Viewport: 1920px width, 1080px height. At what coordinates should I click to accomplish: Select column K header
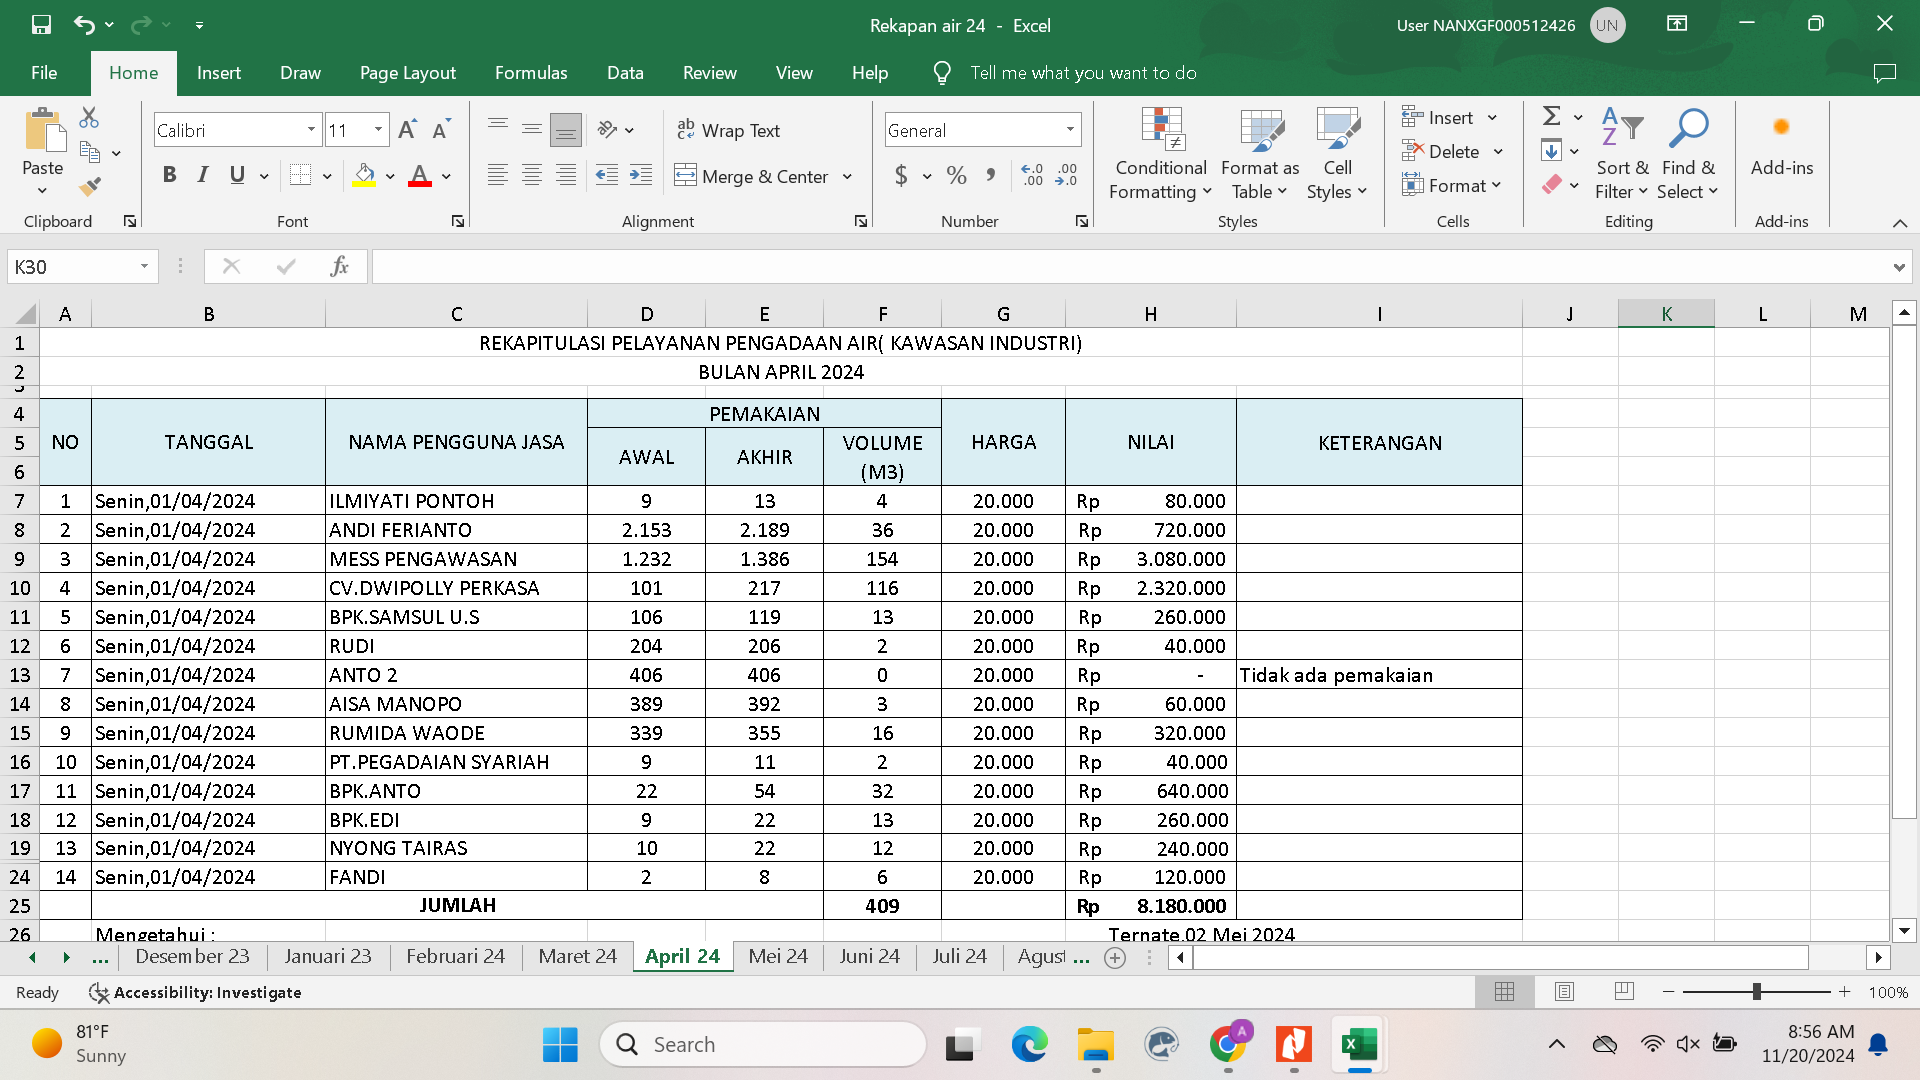pyautogui.click(x=1666, y=314)
